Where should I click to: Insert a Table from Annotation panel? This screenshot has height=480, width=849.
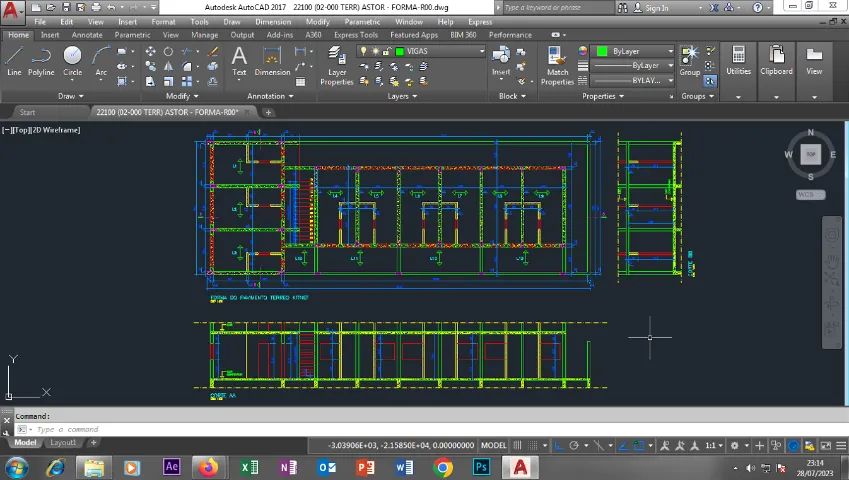click(x=301, y=82)
